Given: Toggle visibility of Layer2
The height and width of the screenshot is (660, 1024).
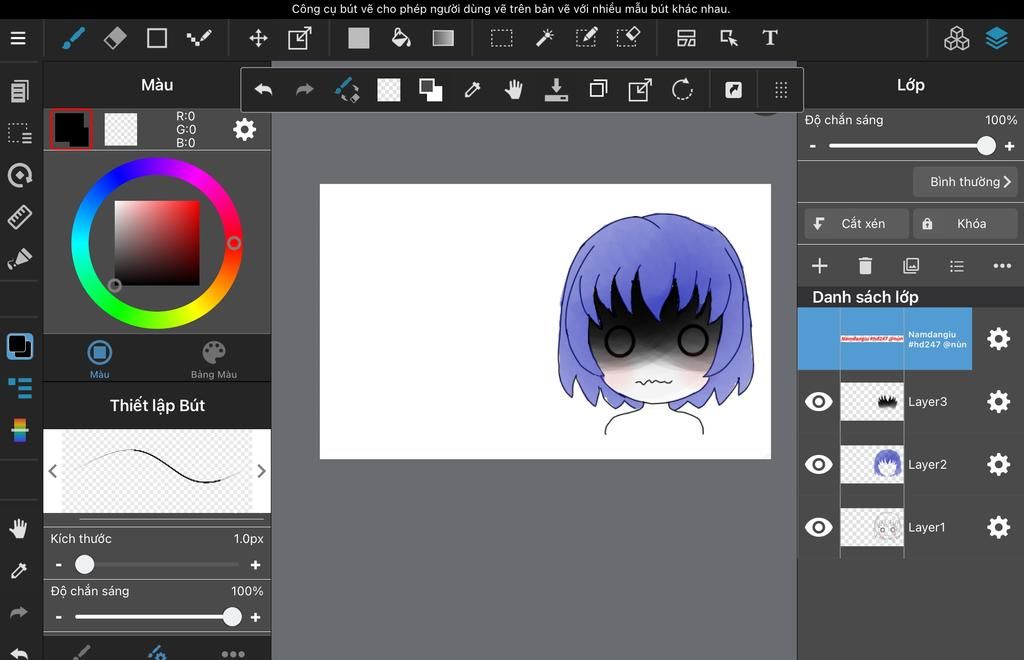Looking at the screenshot, I should [x=818, y=464].
